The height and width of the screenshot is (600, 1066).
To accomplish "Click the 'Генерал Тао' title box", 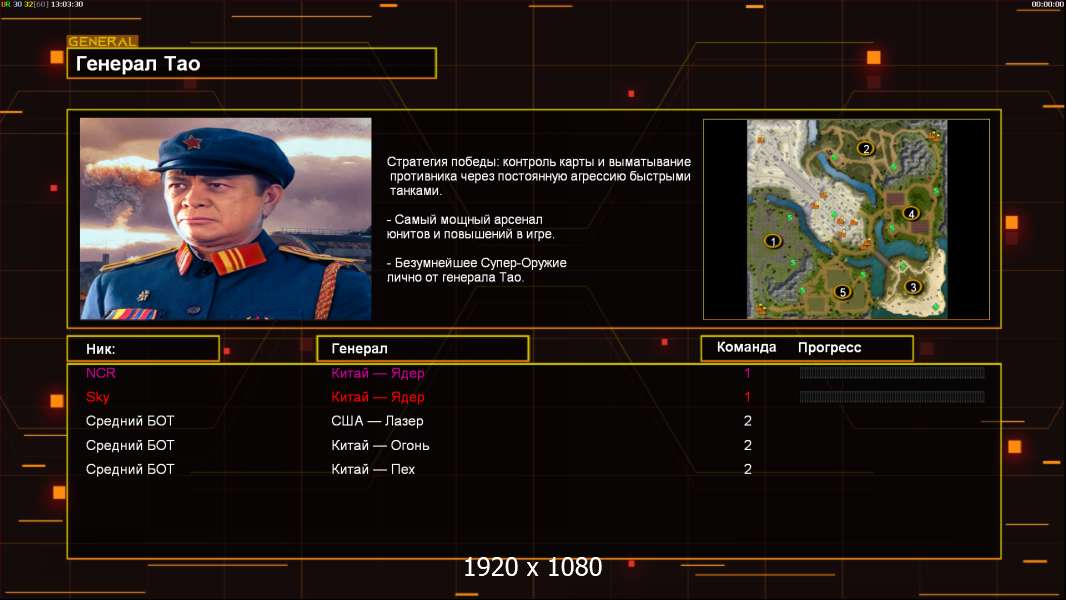I will tap(252, 63).
